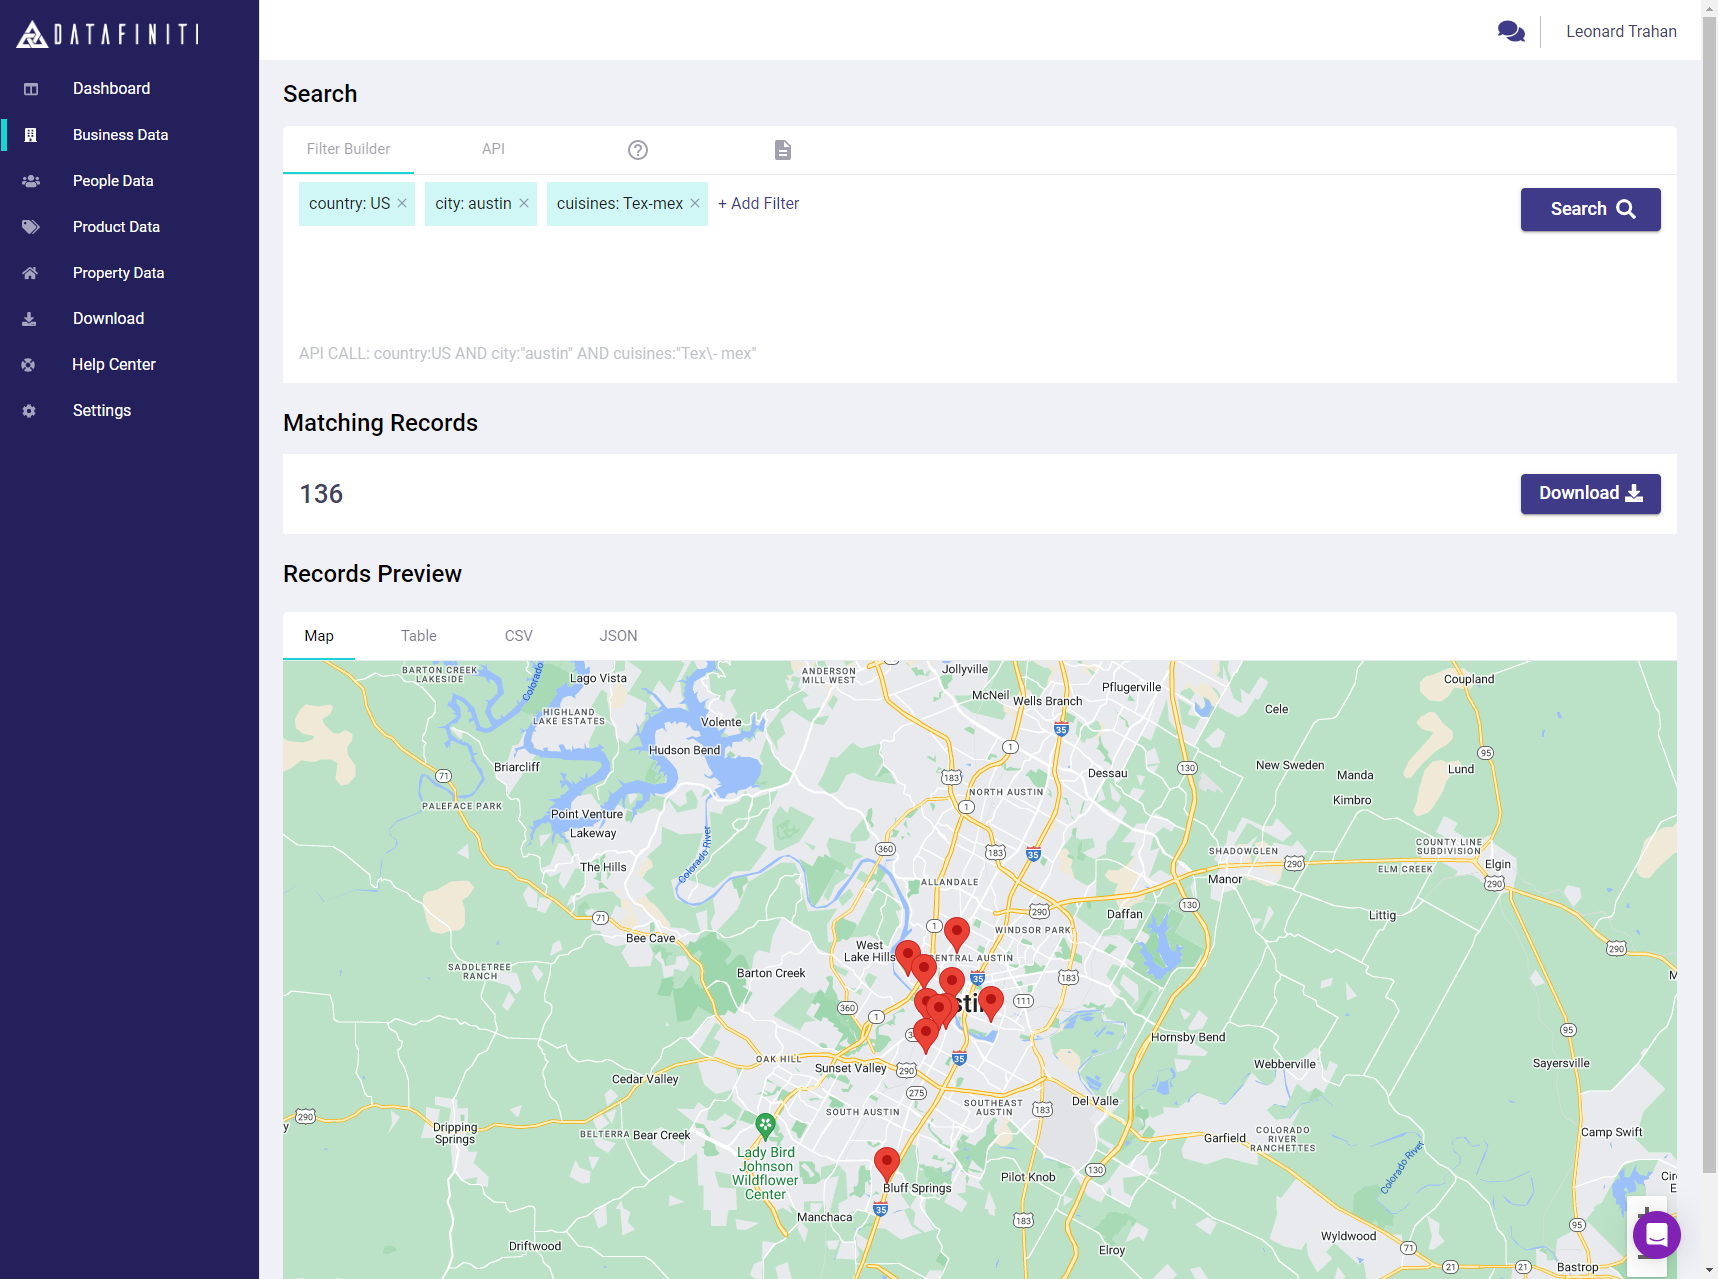Go to People Data section
This screenshot has height=1279, width=1718.
tap(113, 181)
